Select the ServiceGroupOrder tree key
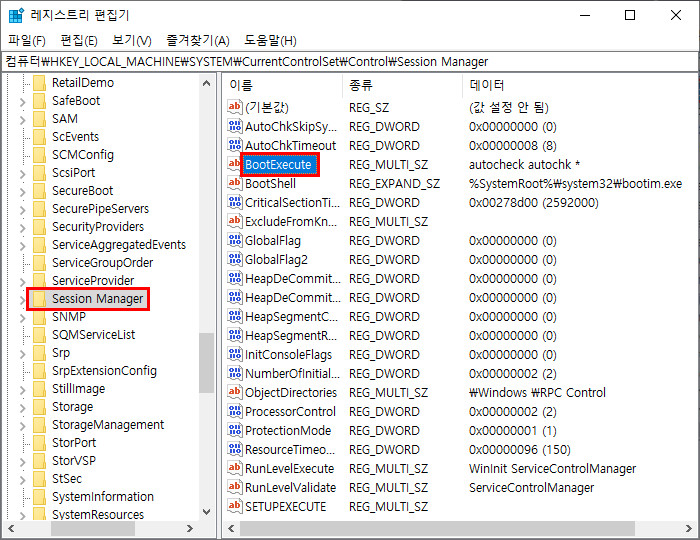 click(x=102, y=262)
